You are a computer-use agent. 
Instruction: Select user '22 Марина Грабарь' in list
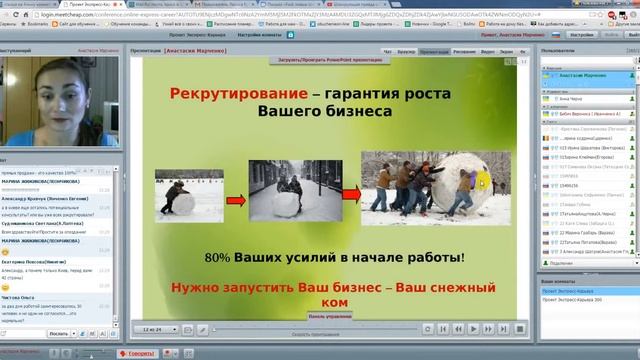tap(588, 233)
